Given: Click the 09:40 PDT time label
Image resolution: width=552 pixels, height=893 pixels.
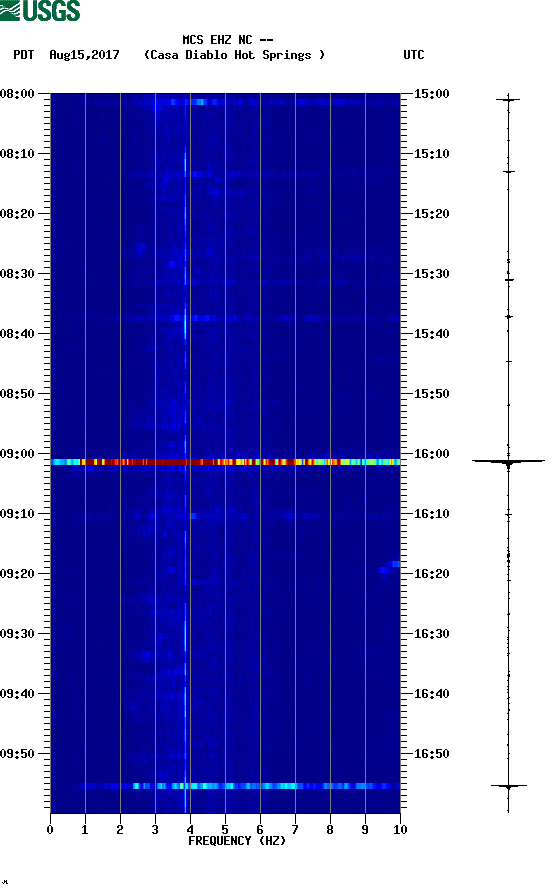Looking at the screenshot, I should click(17, 694).
